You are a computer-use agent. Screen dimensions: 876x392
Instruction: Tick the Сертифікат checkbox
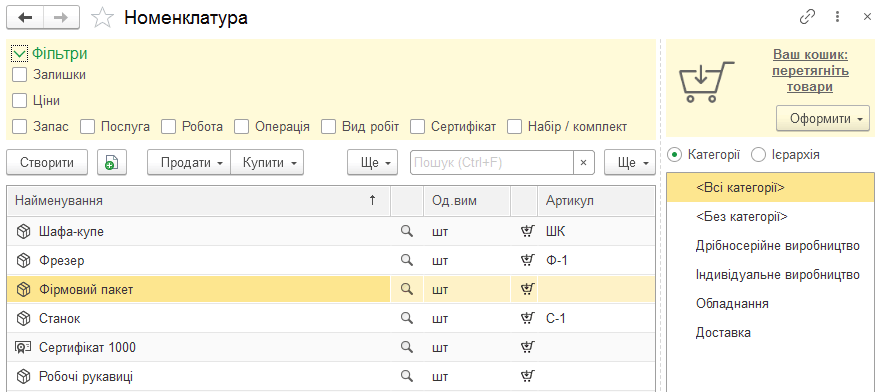point(417,127)
